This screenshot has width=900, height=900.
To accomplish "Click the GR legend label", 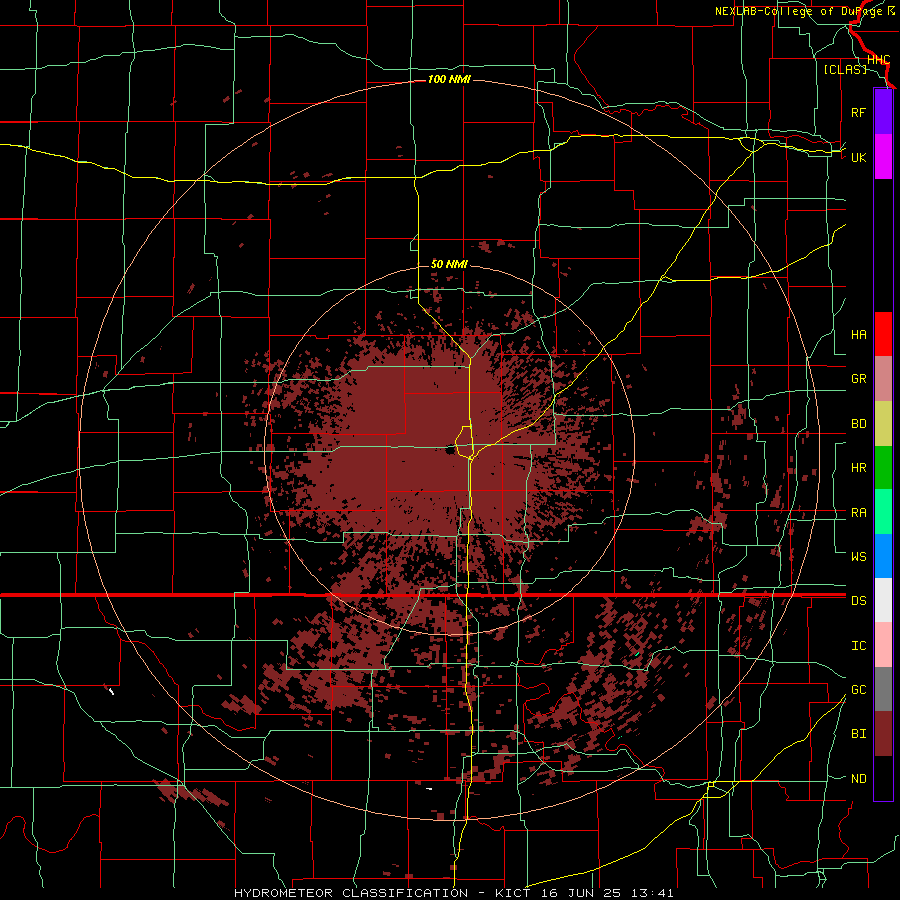I will [x=858, y=379].
